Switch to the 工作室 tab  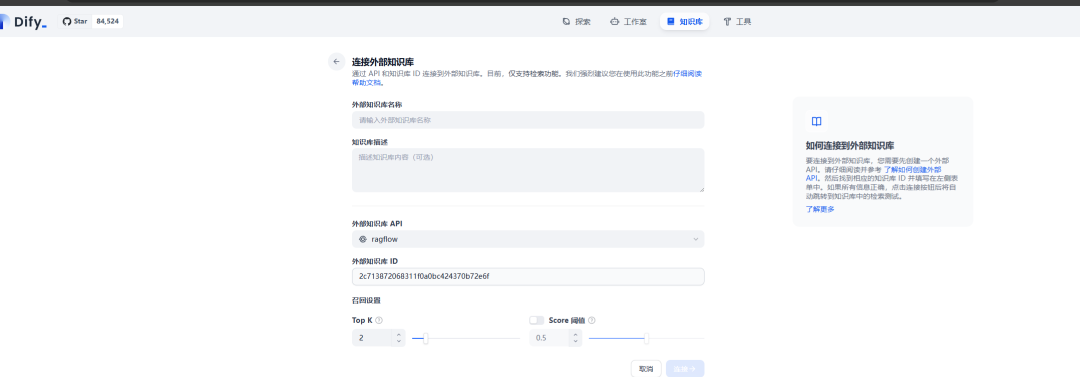[628, 21]
